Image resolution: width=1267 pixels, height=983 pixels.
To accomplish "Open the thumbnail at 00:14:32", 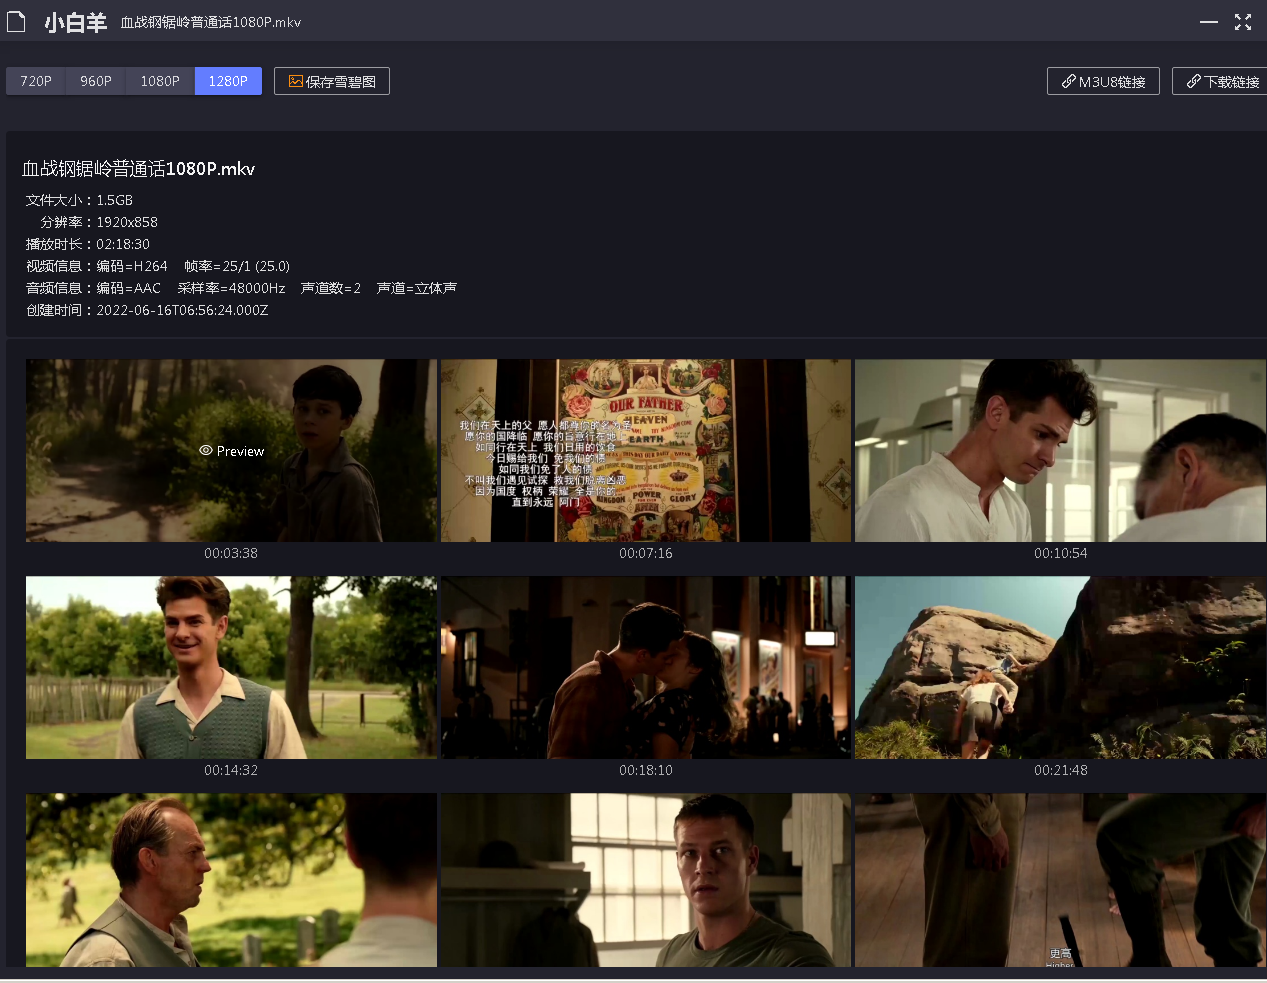I will coord(231,668).
